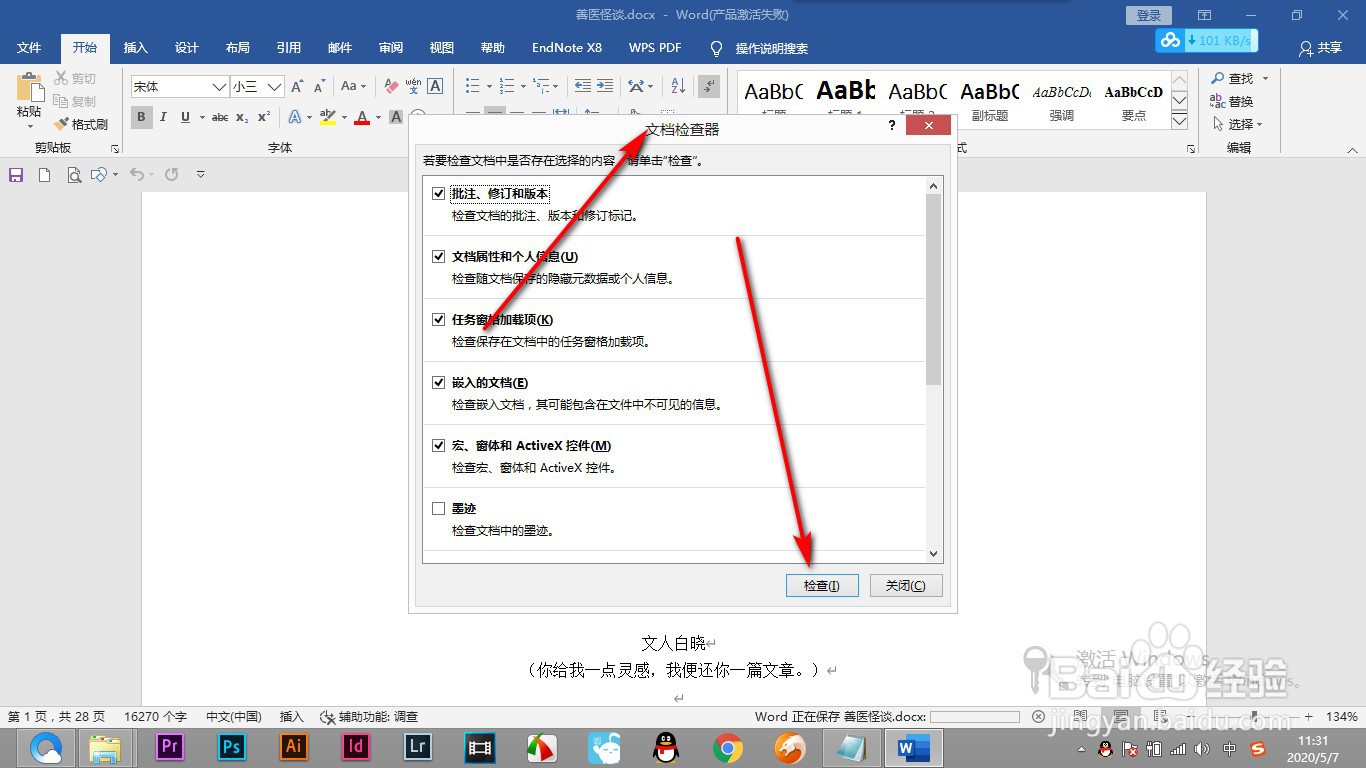Click the Subscript icon
1366x768 pixels.
click(240, 118)
